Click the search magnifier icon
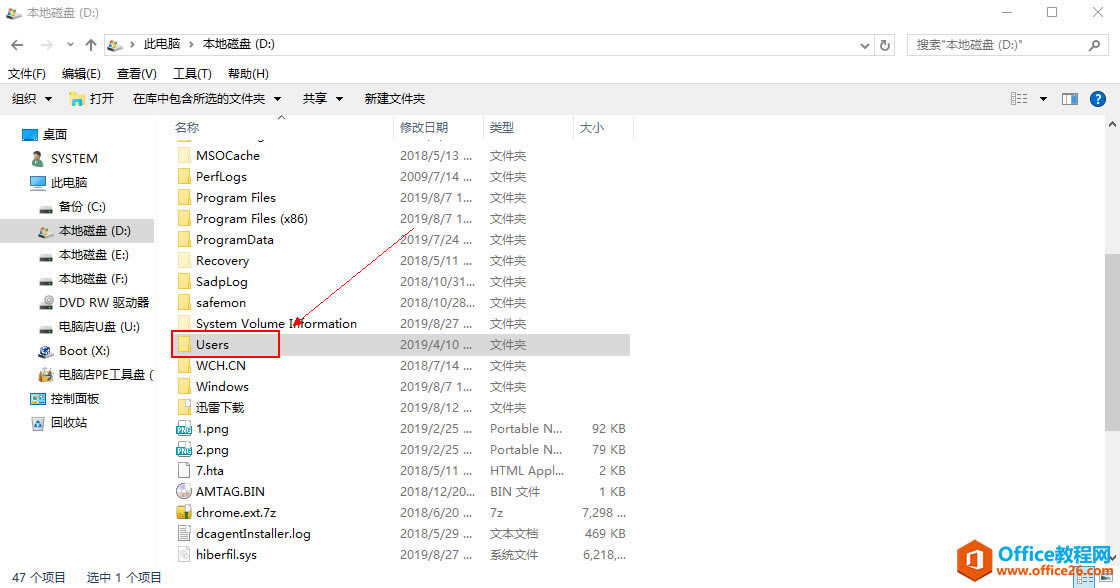 tap(1094, 45)
